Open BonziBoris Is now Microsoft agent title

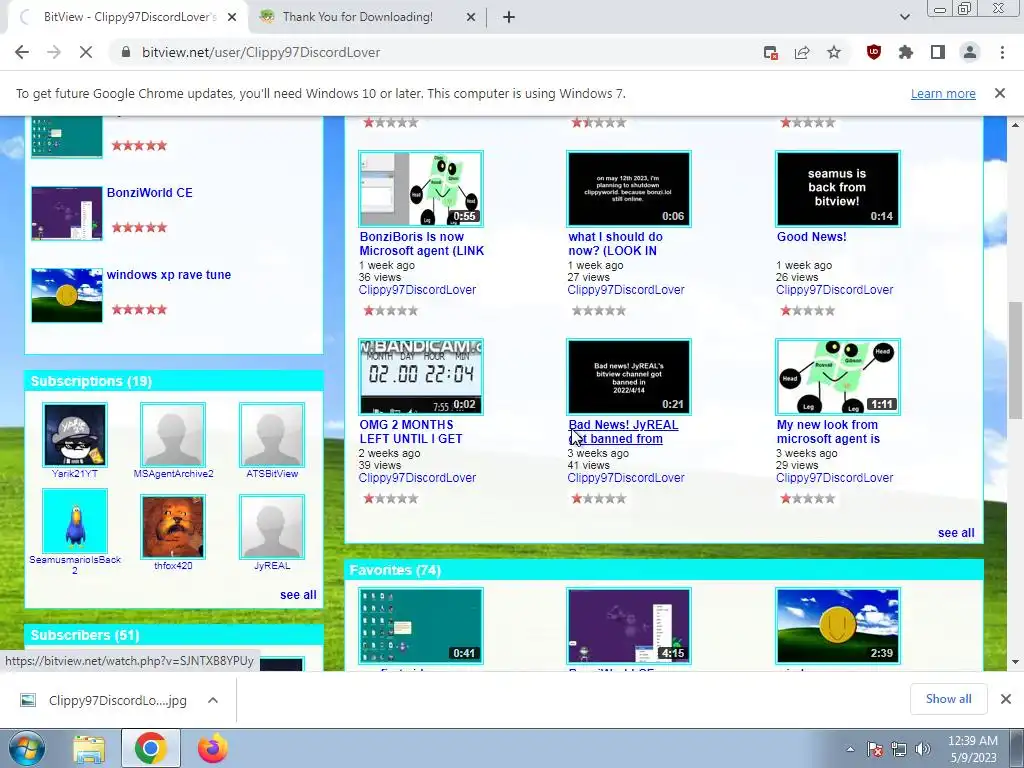[421, 244]
